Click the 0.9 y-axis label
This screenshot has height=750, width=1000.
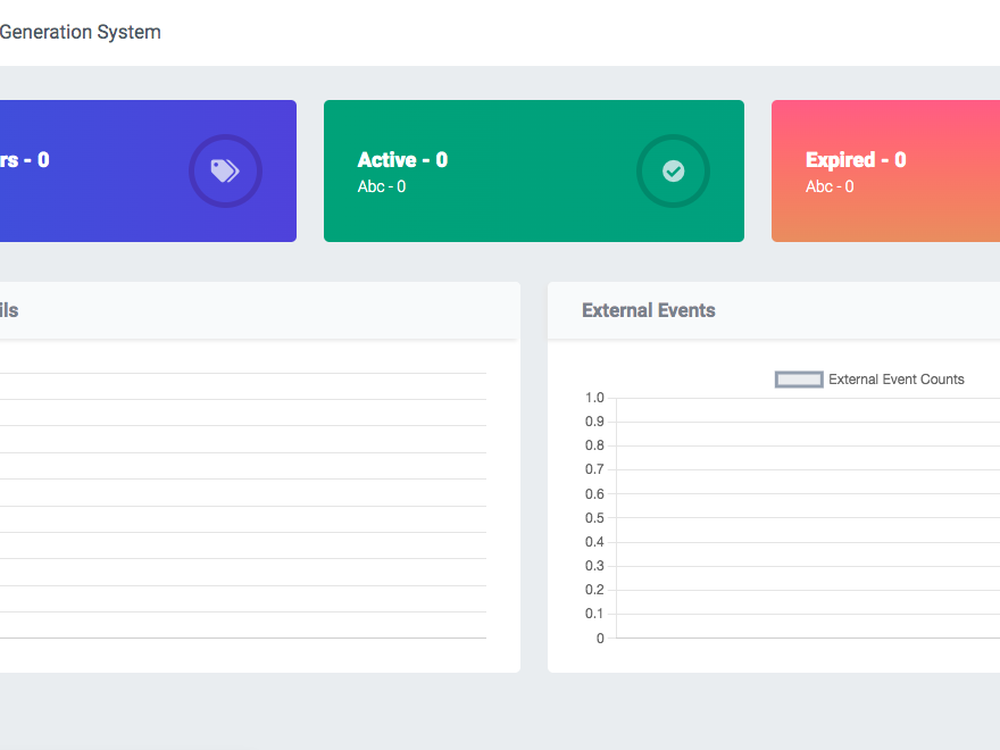click(x=594, y=422)
